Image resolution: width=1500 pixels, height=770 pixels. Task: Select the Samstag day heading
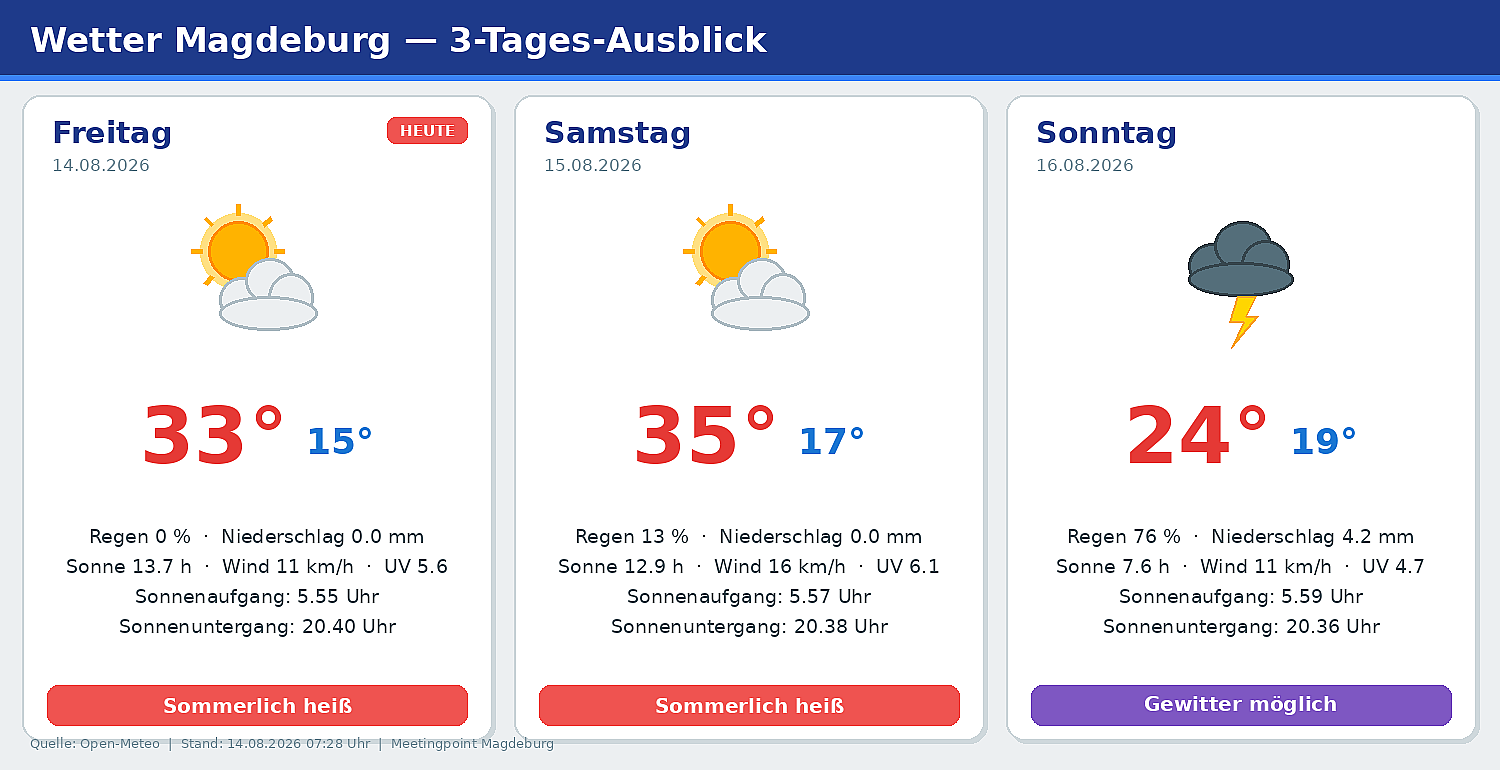pyautogui.click(x=617, y=133)
